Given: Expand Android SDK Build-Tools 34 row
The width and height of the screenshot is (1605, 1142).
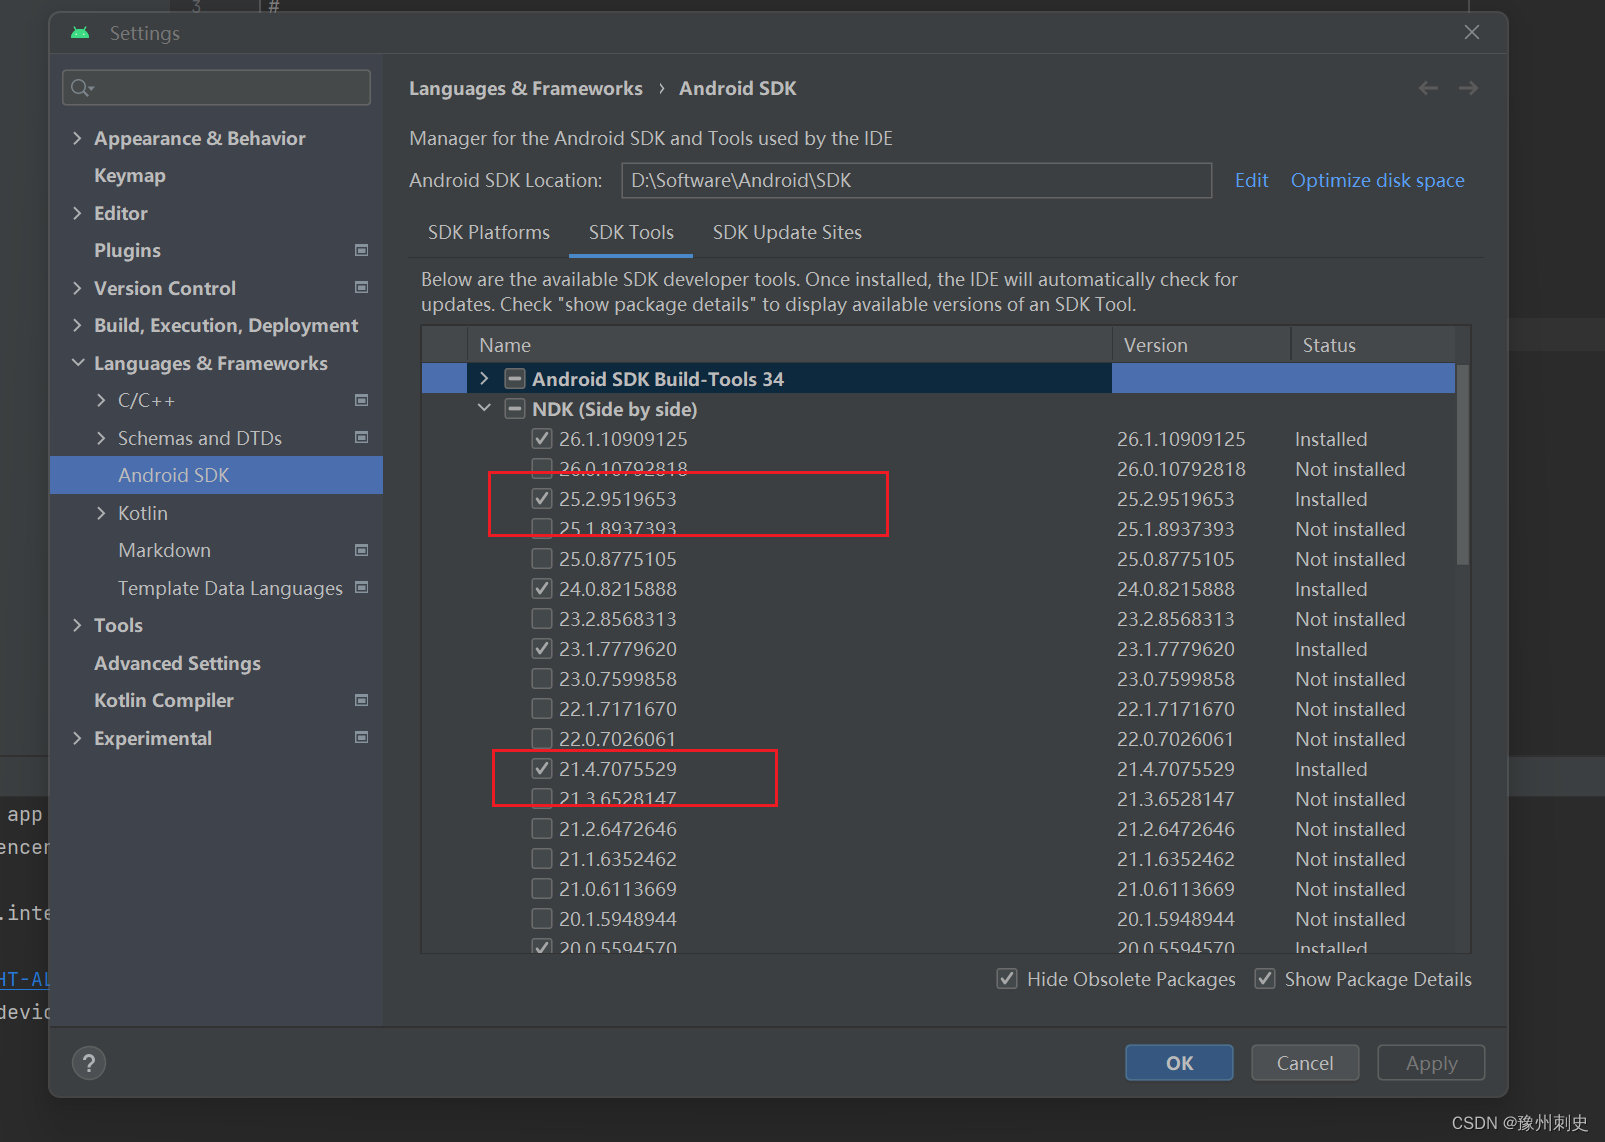Looking at the screenshot, I should click(484, 378).
